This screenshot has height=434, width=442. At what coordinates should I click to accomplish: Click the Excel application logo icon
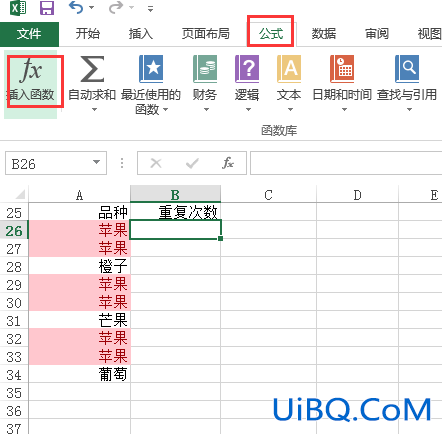(18, 8)
